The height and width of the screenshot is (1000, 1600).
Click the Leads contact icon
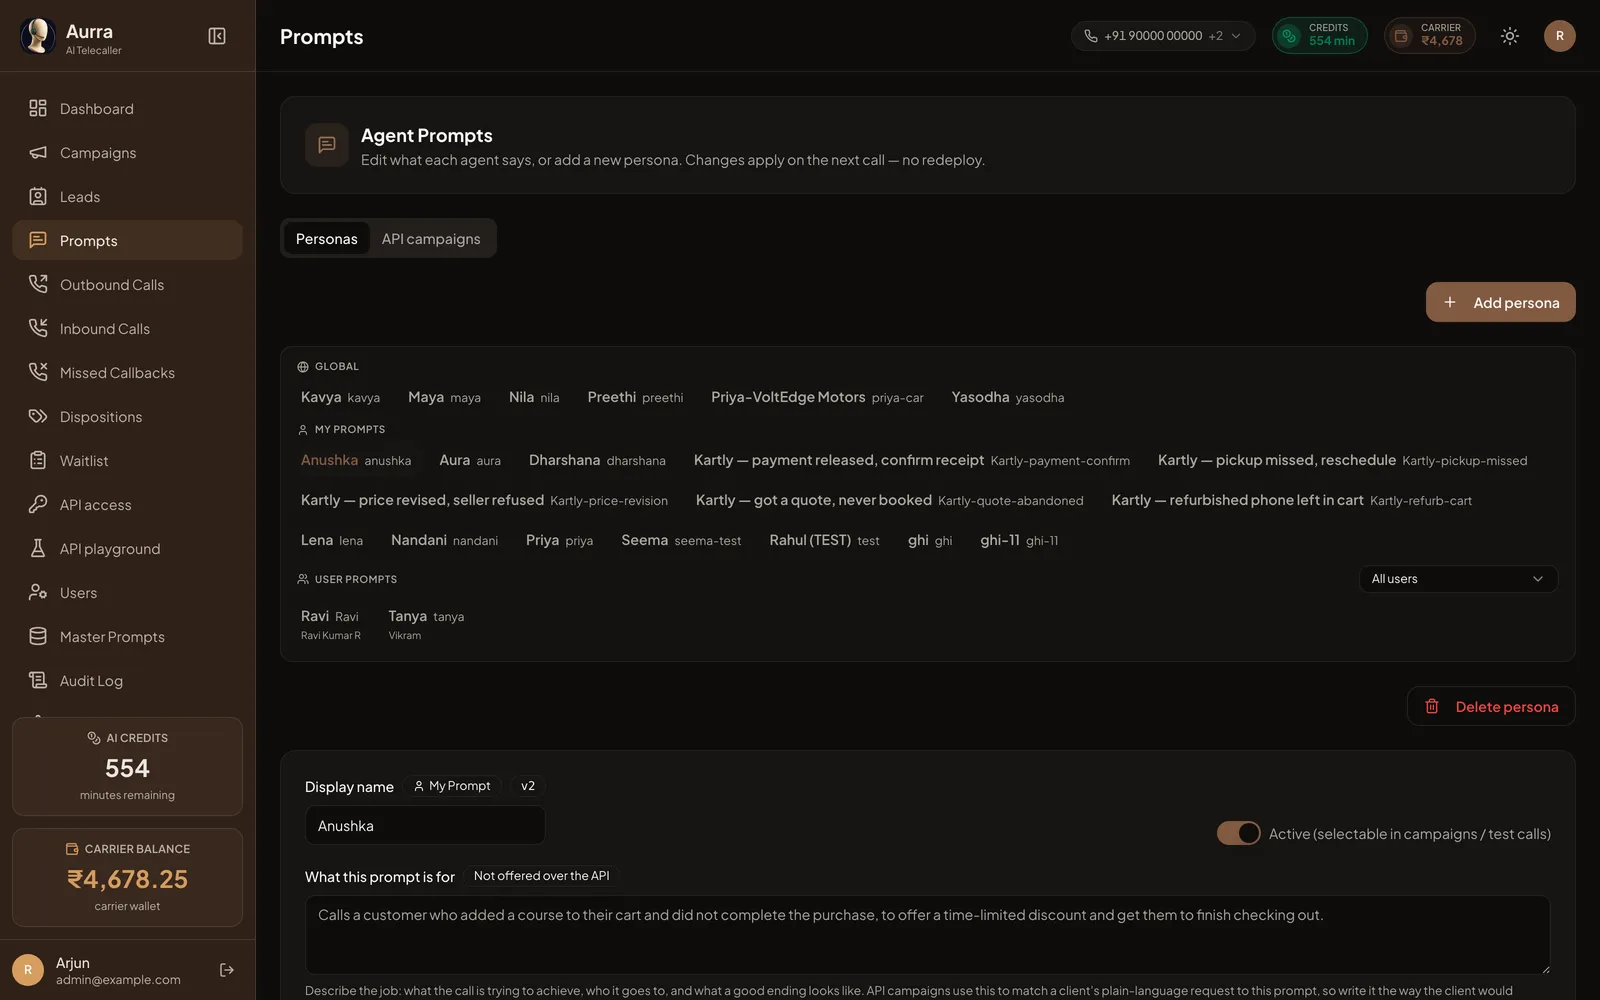click(38, 196)
